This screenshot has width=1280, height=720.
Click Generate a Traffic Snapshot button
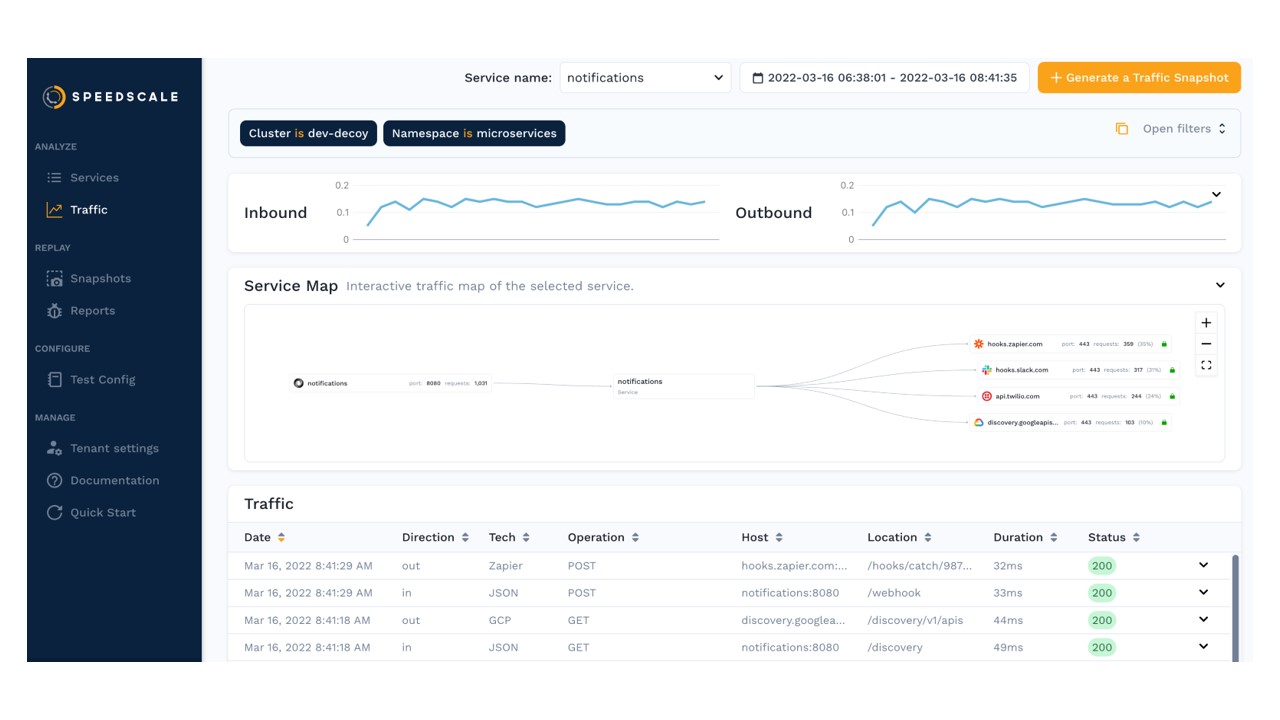point(1139,78)
